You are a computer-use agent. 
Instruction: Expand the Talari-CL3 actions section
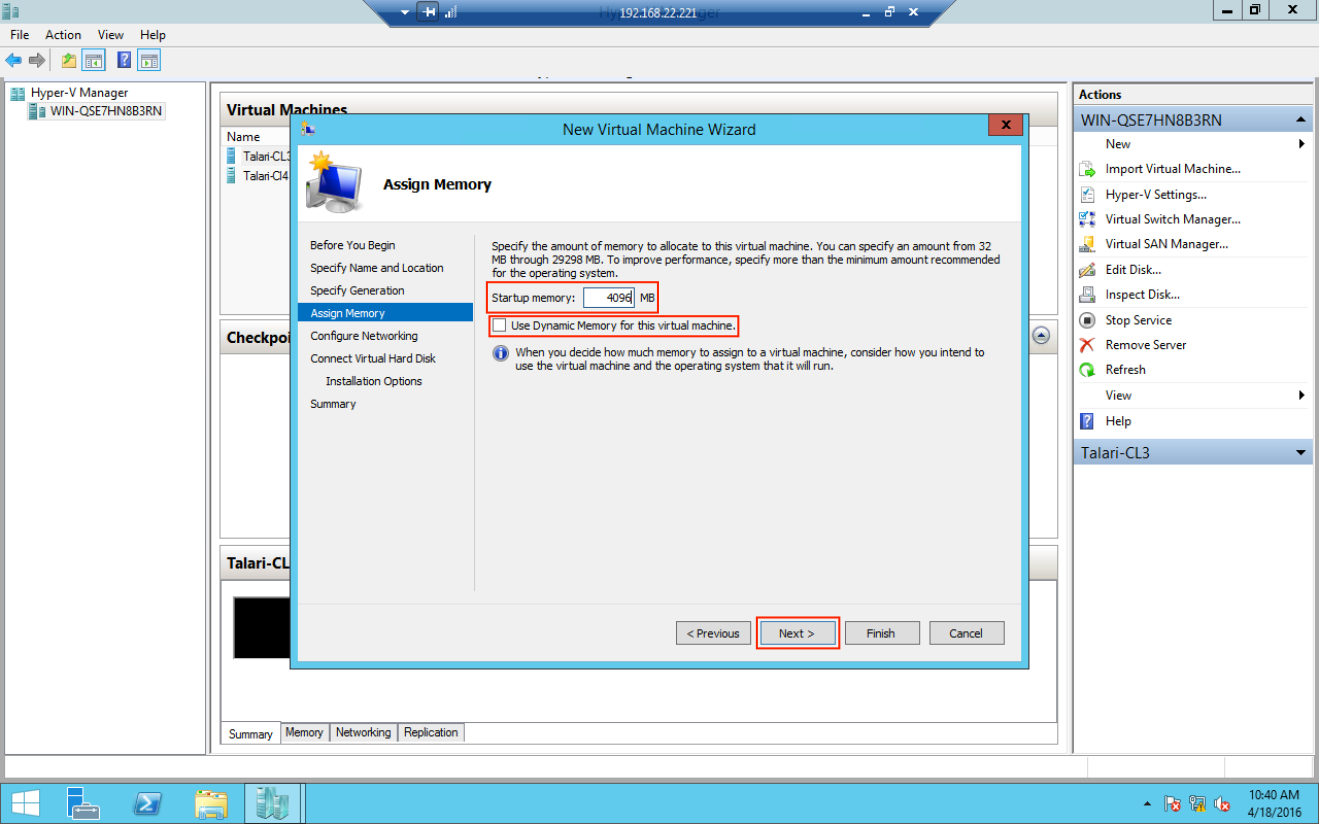point(1301,453)
